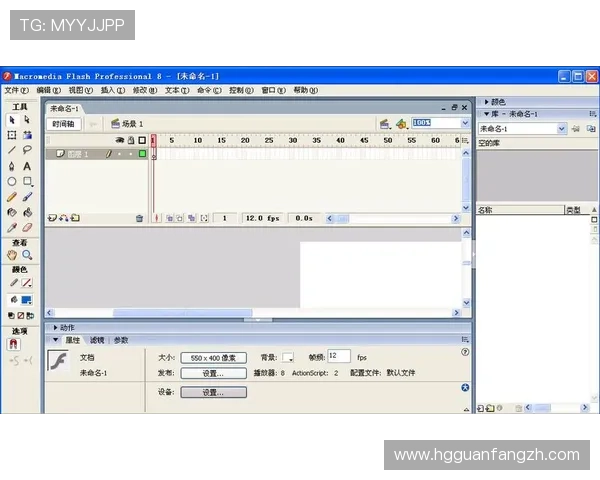
Task: Select the Eraser tool
Action: (27, 228)
